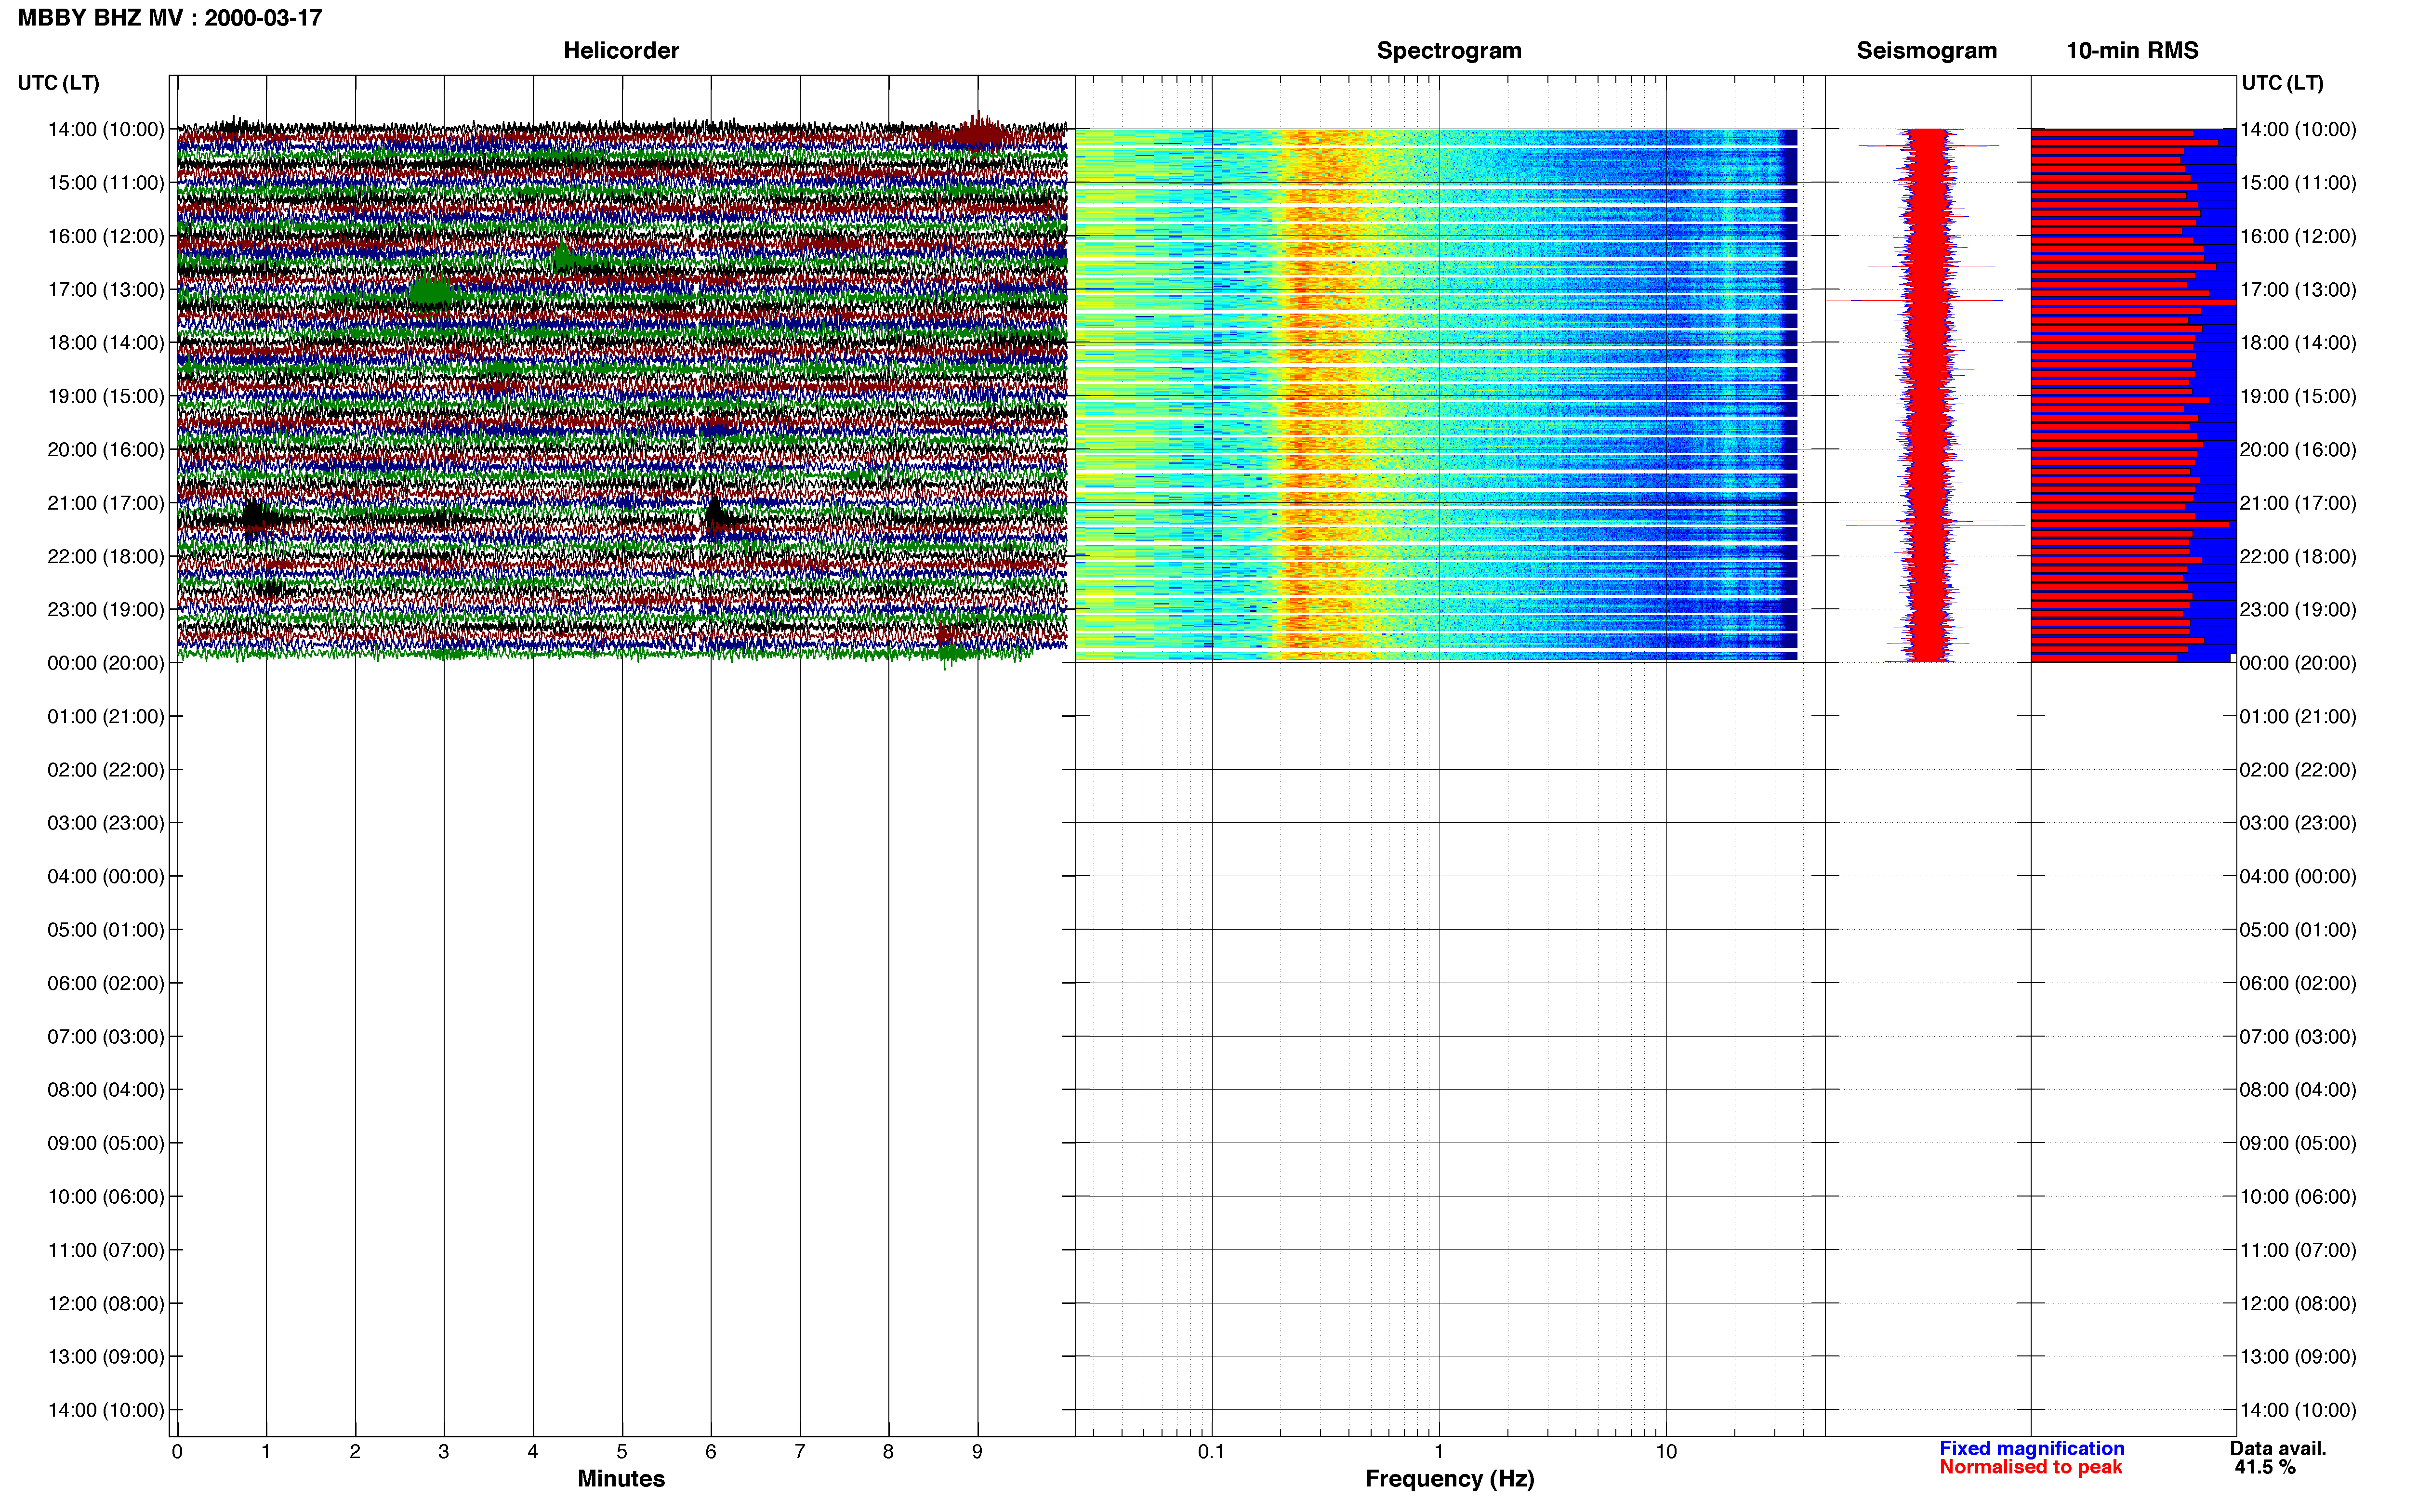Click minute tick label '9' under helicorder
This screenshot has height=1512, width=2418.
coord(977,1451)
